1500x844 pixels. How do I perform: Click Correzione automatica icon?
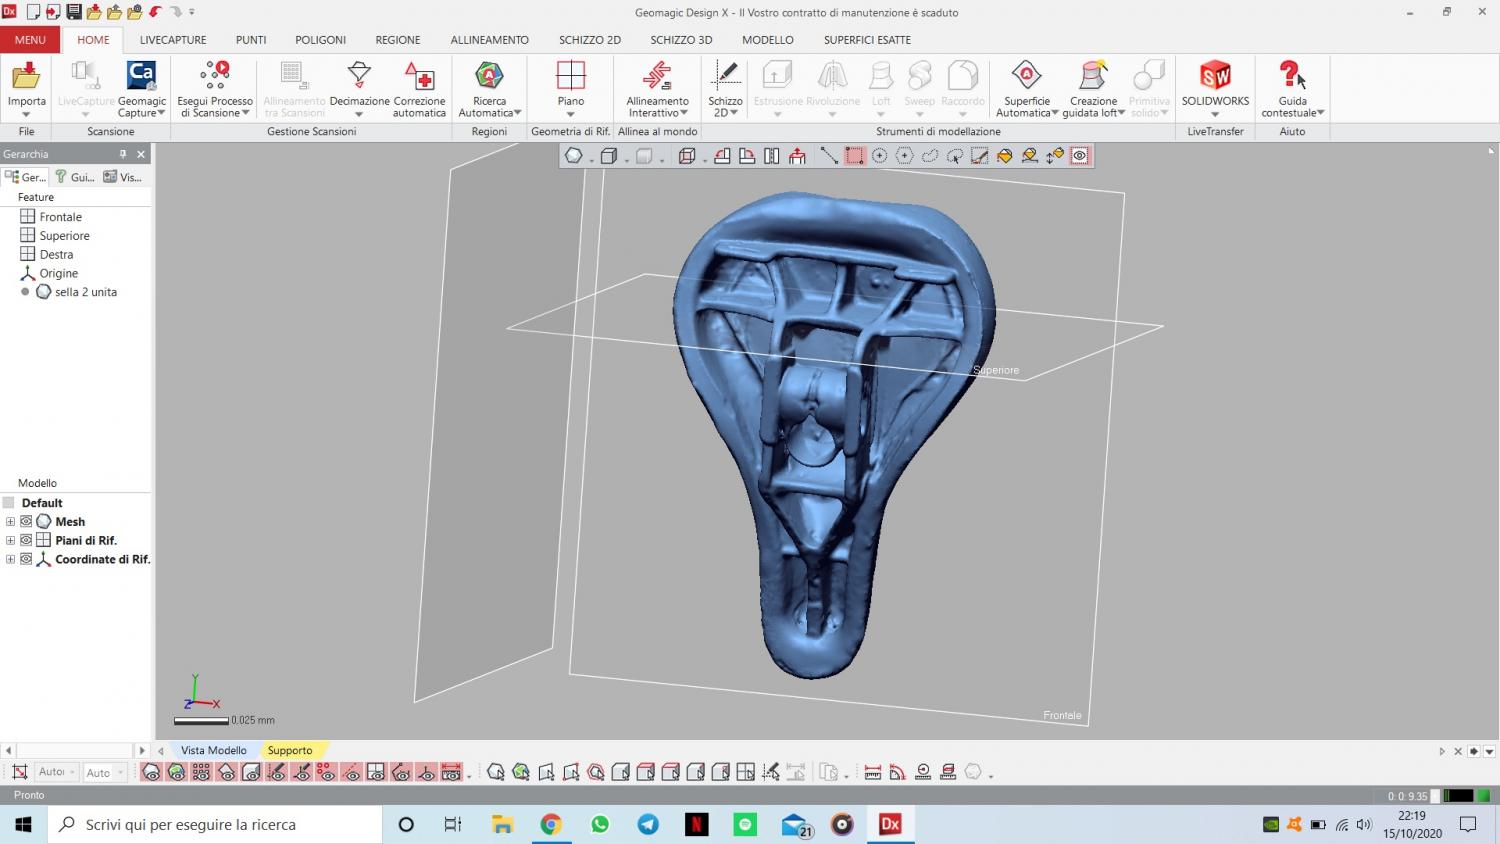pos(419,77)
